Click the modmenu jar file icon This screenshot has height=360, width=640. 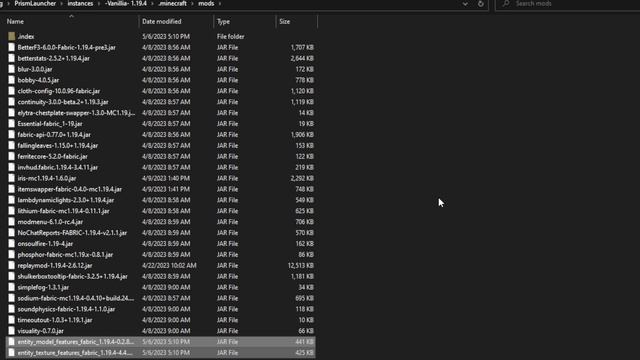point(11,222)
